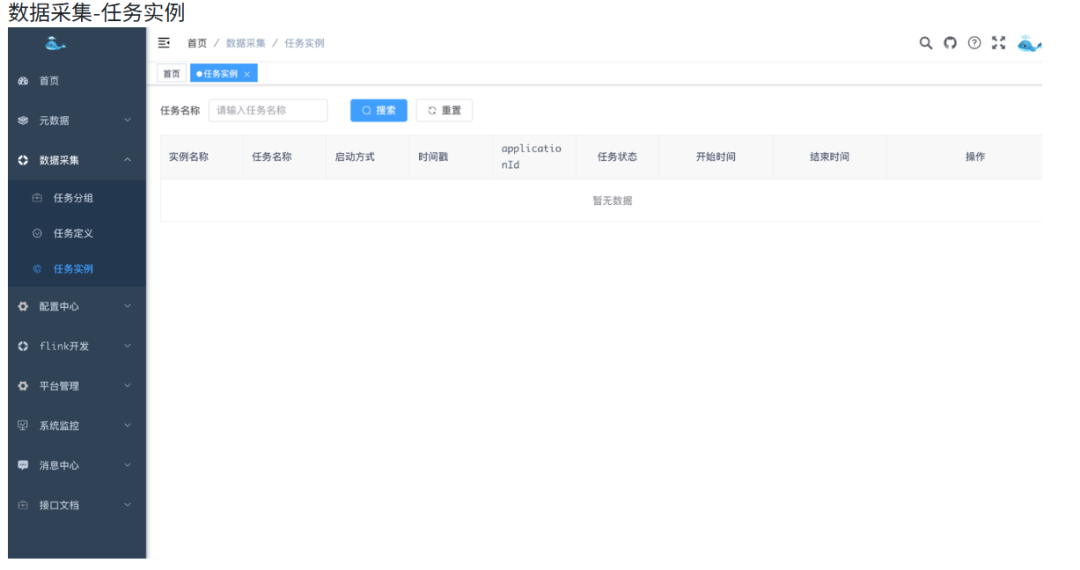The height and width of the screenshot is (570, 1080).
Task: Click the 数据采集 breadcrumb
Action: 246,43
